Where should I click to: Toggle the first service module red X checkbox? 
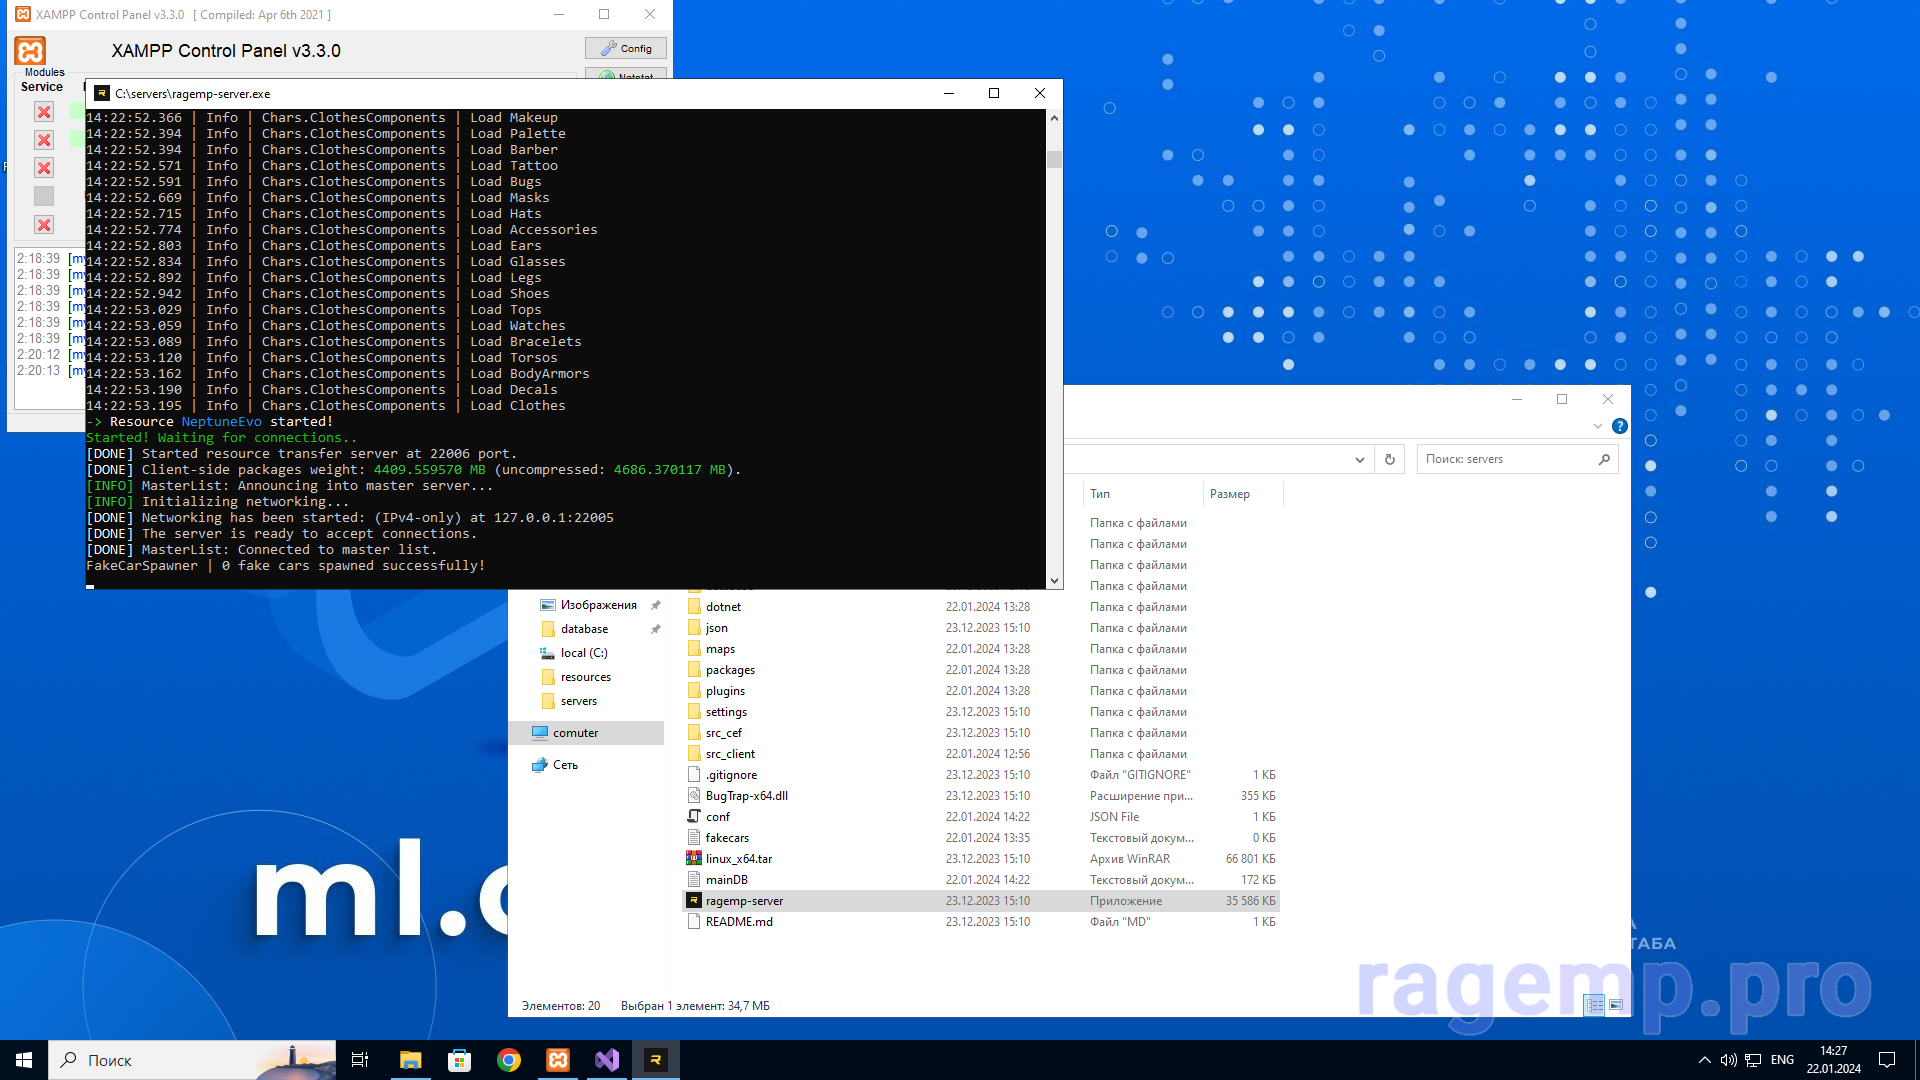(x=44, y=112)
